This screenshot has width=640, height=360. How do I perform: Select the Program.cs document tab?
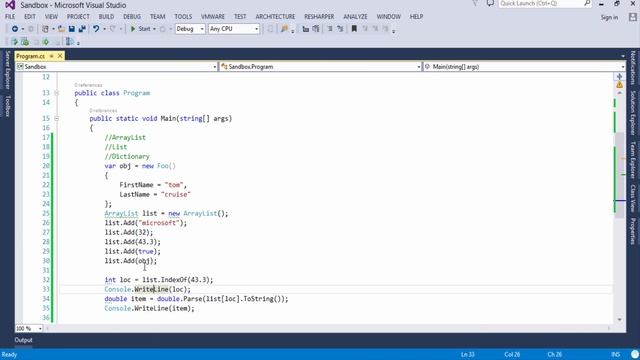(x=30, y=56)
